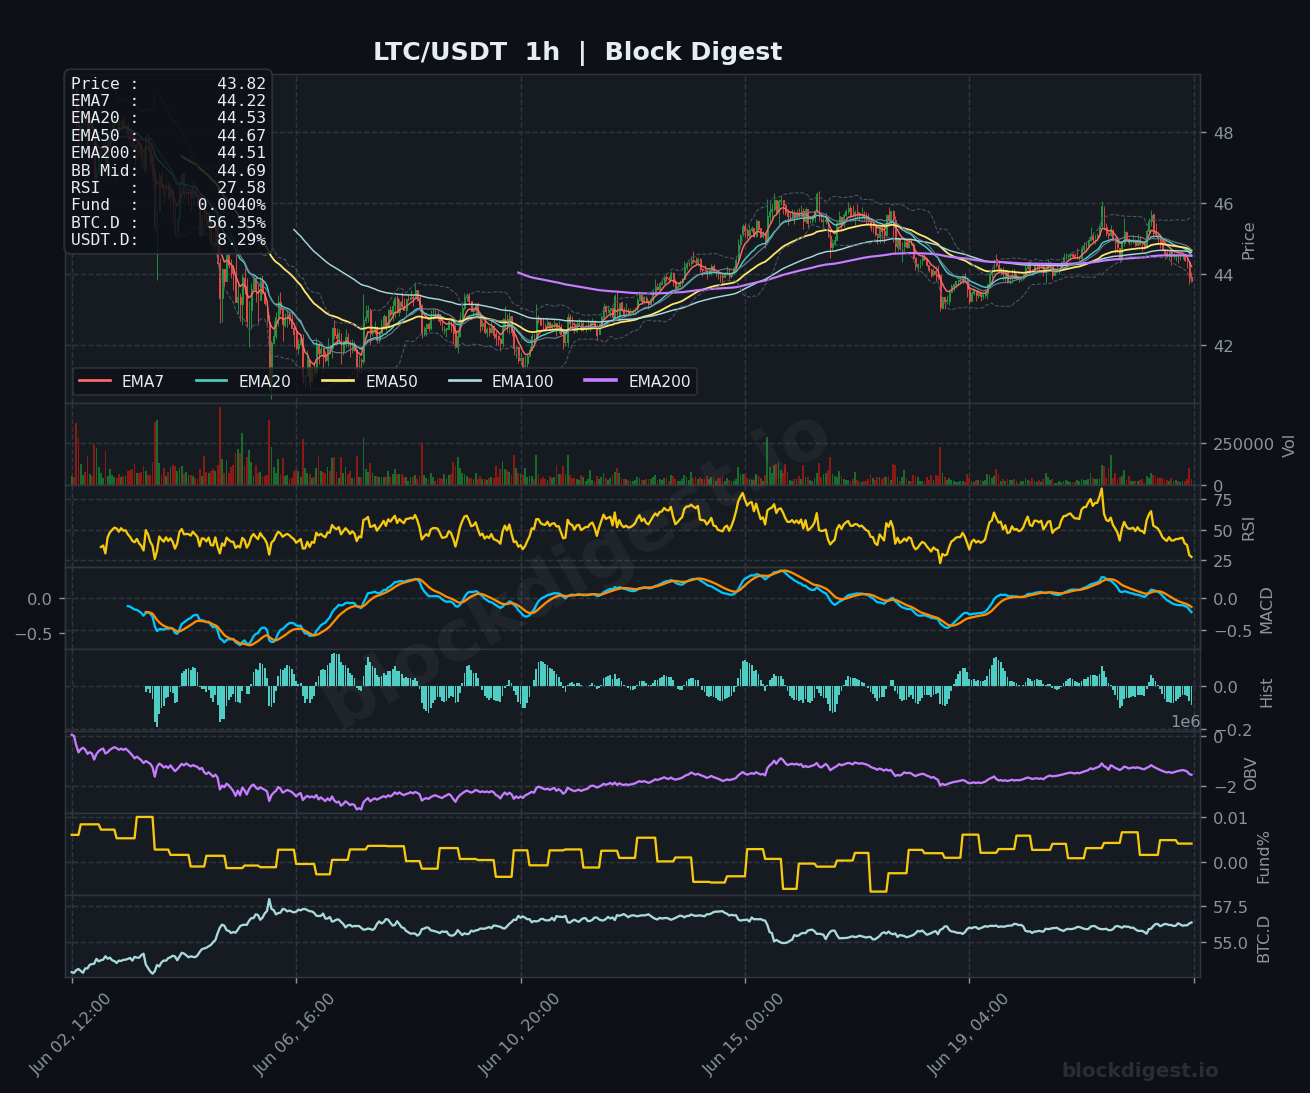Click the 57.5 BTC.D axis tick
This screenshot has height=1093, width=1310.
(x=1231, y=907)
